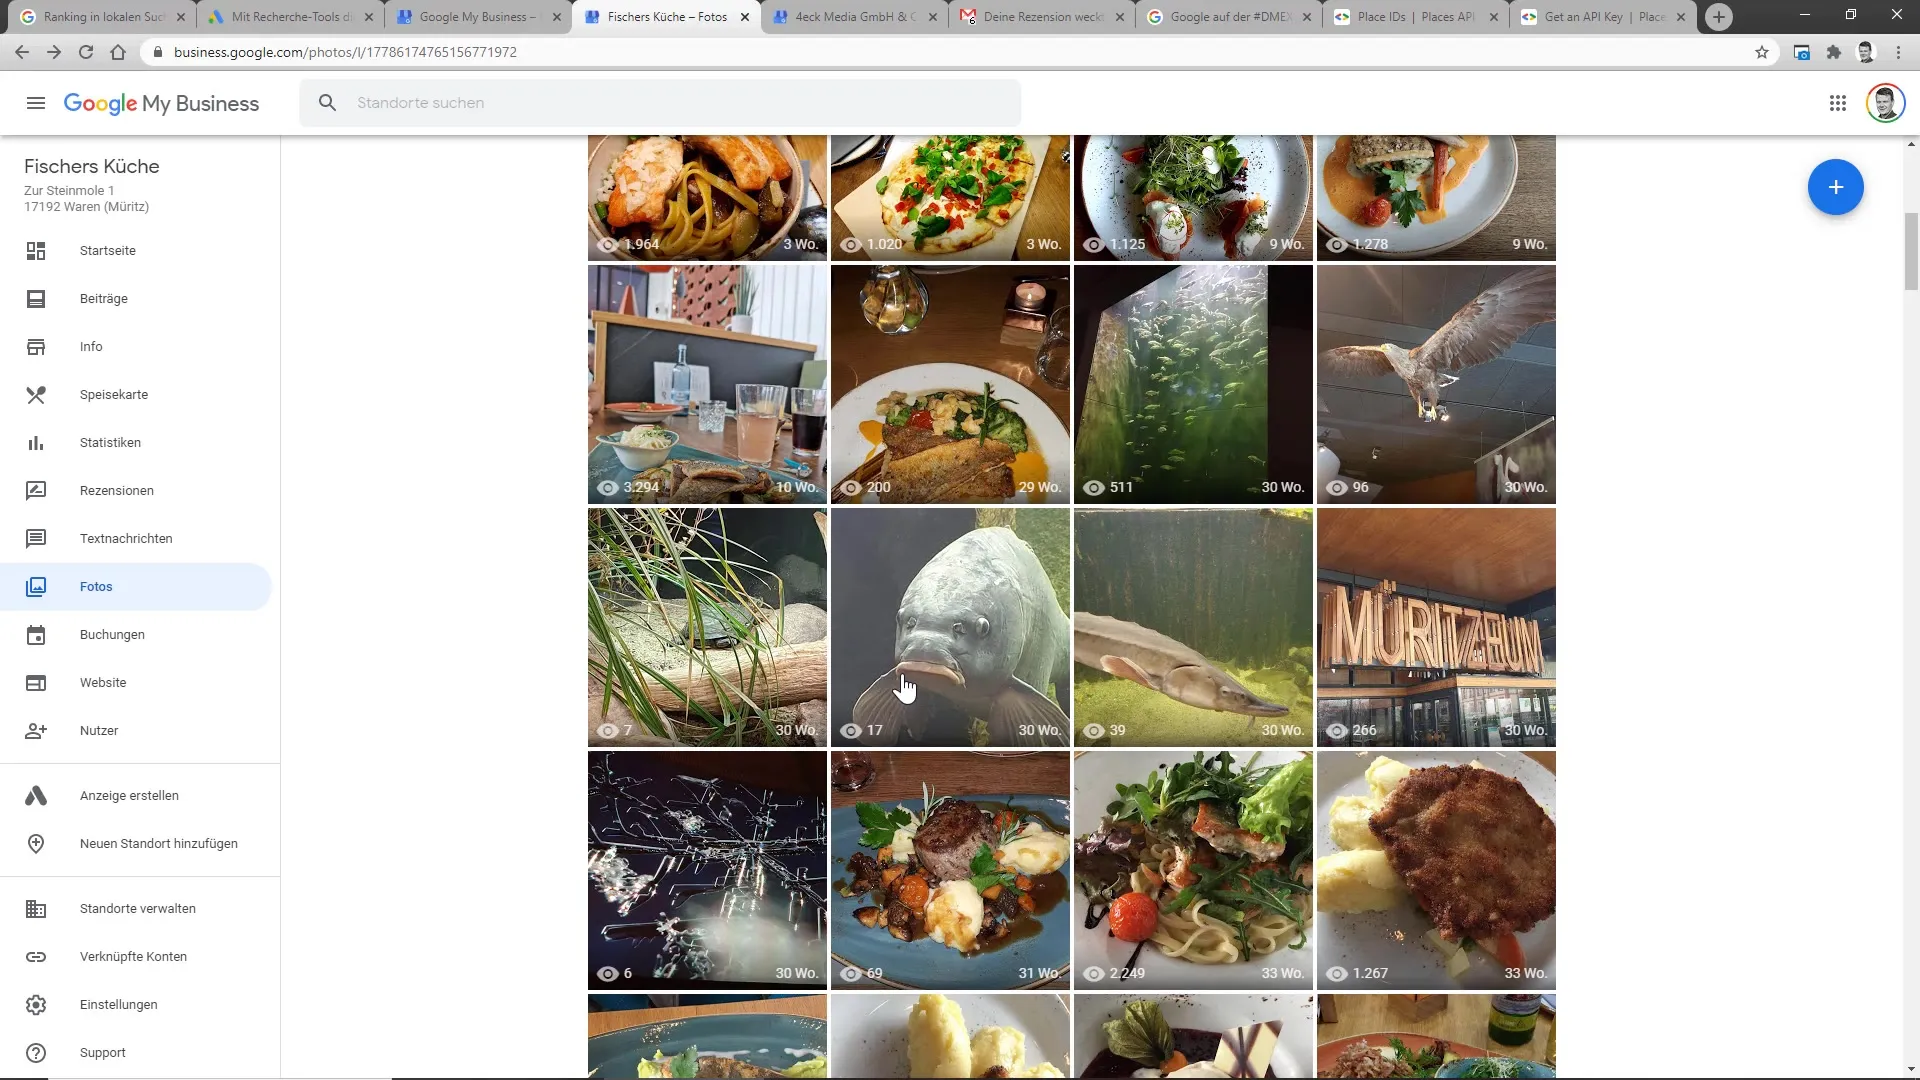Open the Müritzeum building photo
The image size is (1920, 1080).
click(x=1436, y=627)
